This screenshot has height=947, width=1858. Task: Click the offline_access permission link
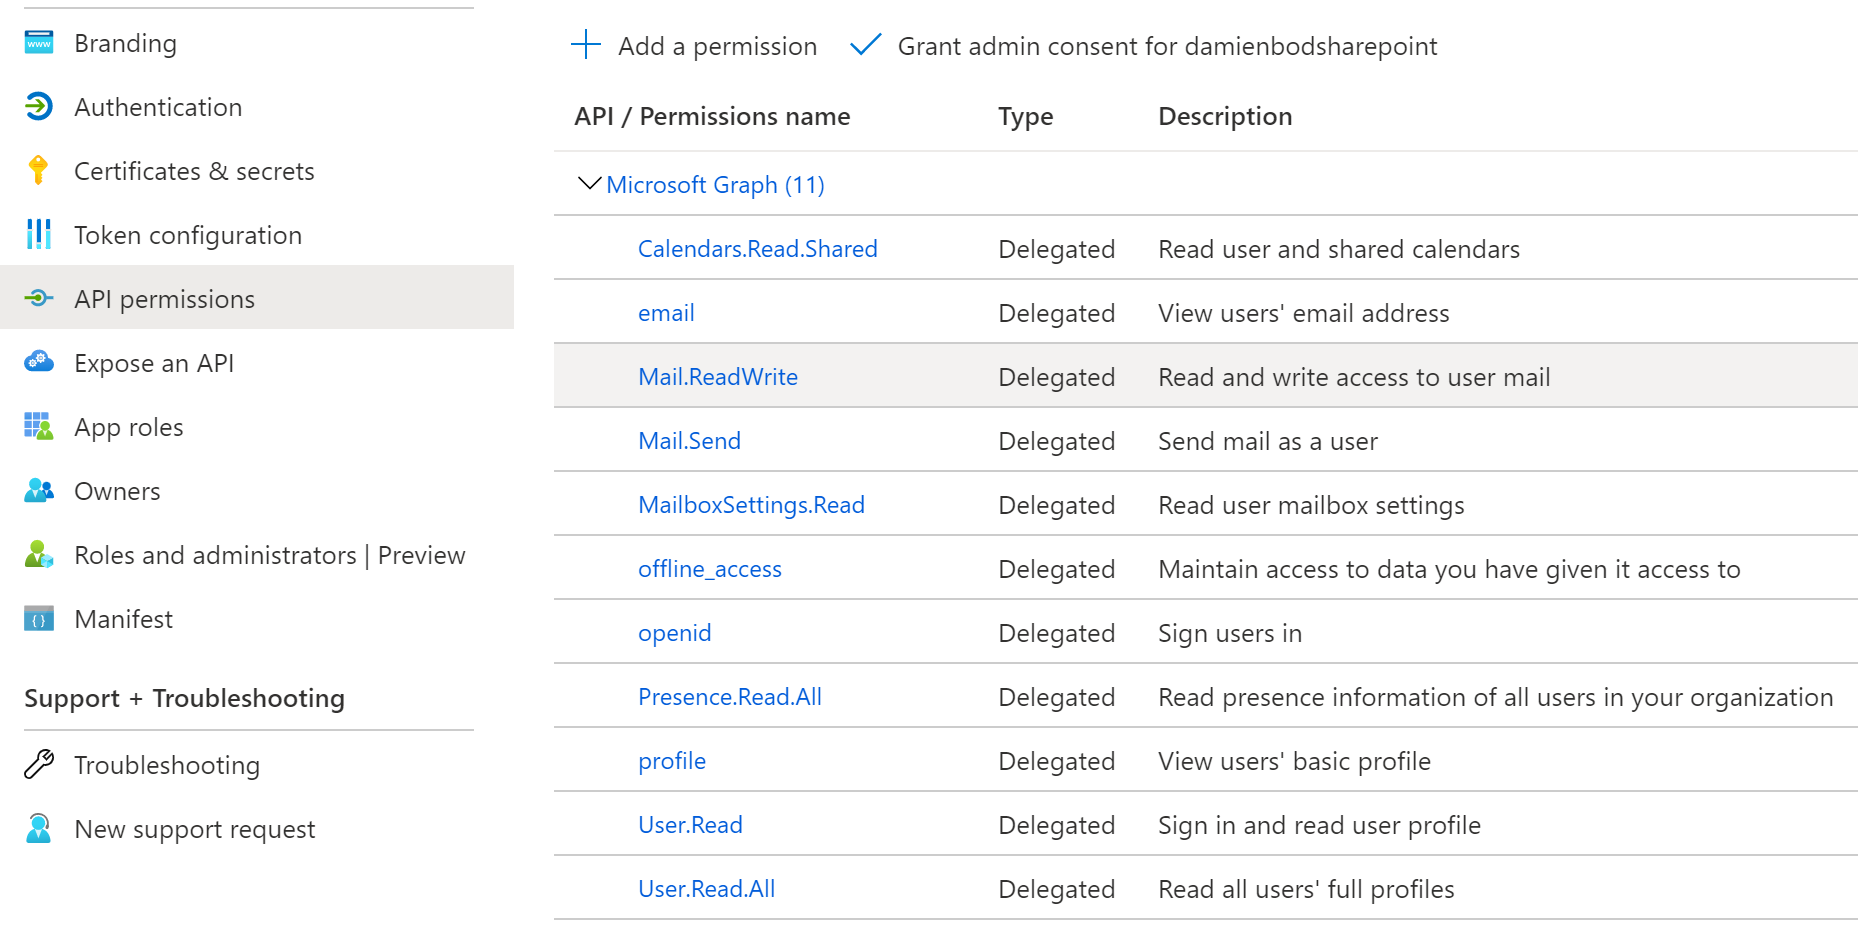pos(709,569)
